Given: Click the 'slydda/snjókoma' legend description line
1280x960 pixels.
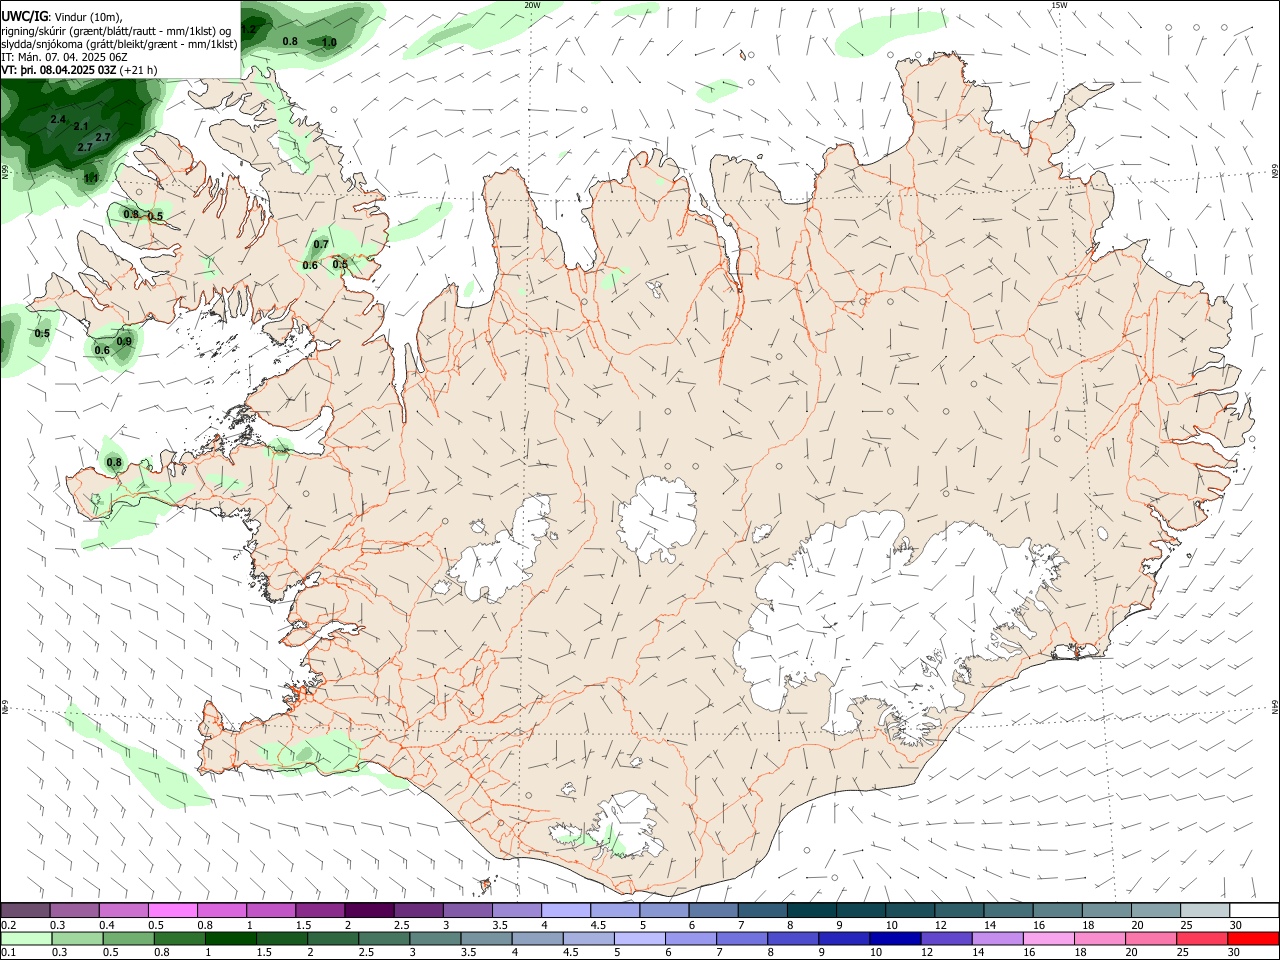Looking at the screenshot, I should 119,44.
